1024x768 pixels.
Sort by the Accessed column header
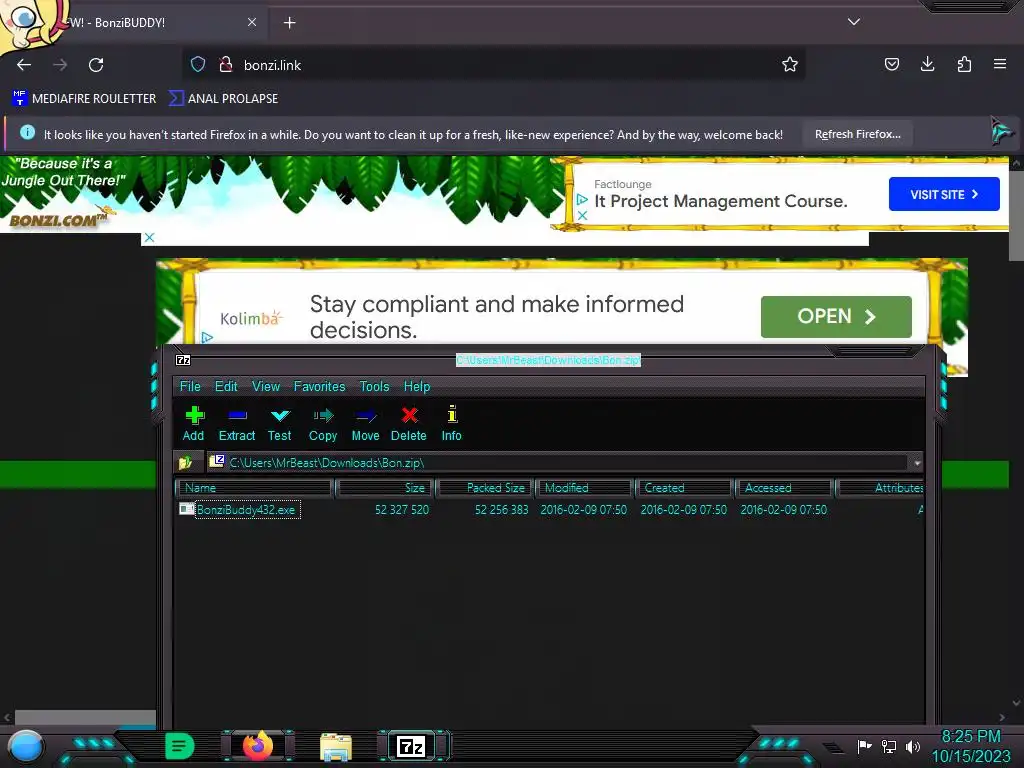tap(784, 488)
